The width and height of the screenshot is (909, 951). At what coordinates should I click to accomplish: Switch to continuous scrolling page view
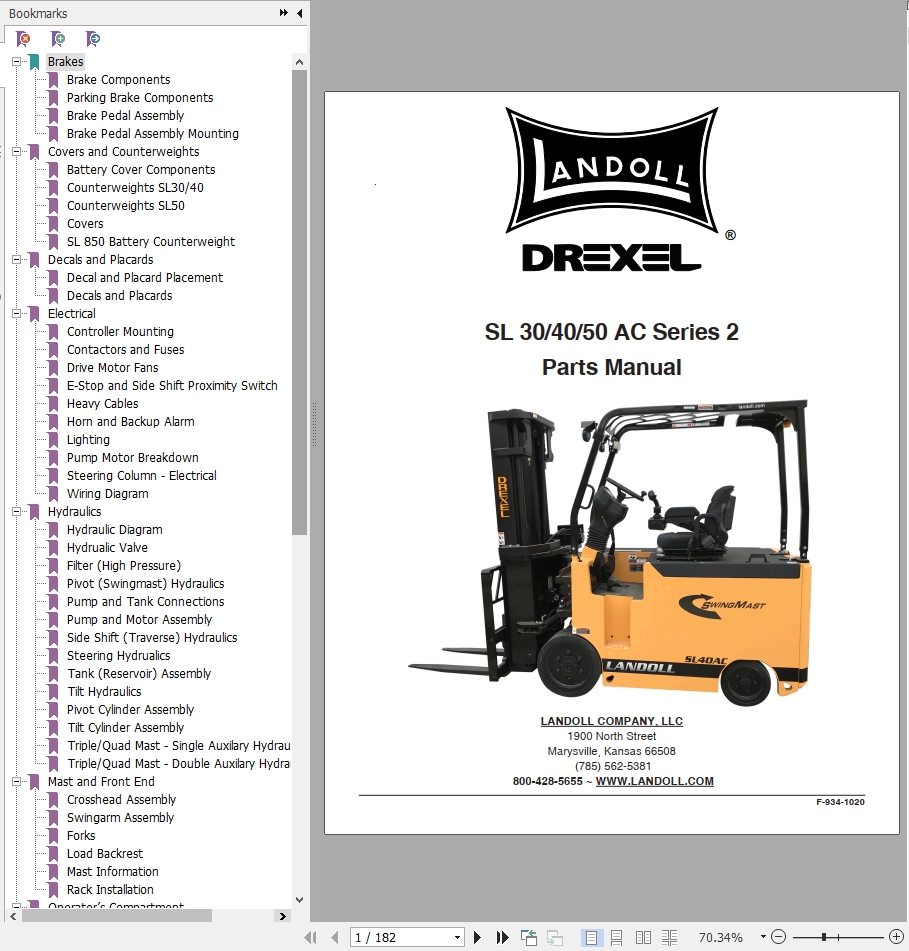[x=617, y=938]
